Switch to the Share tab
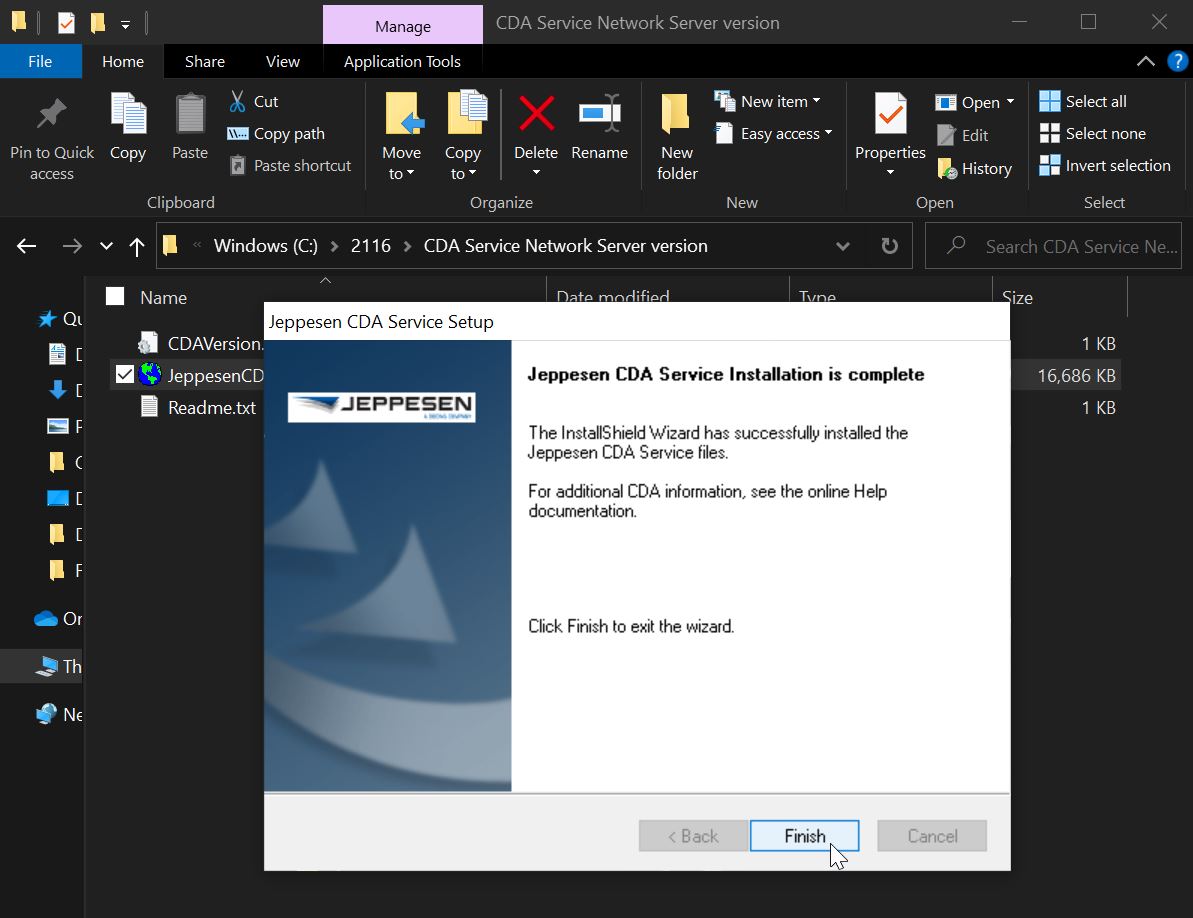1193x918 pixels. point(204,61)
